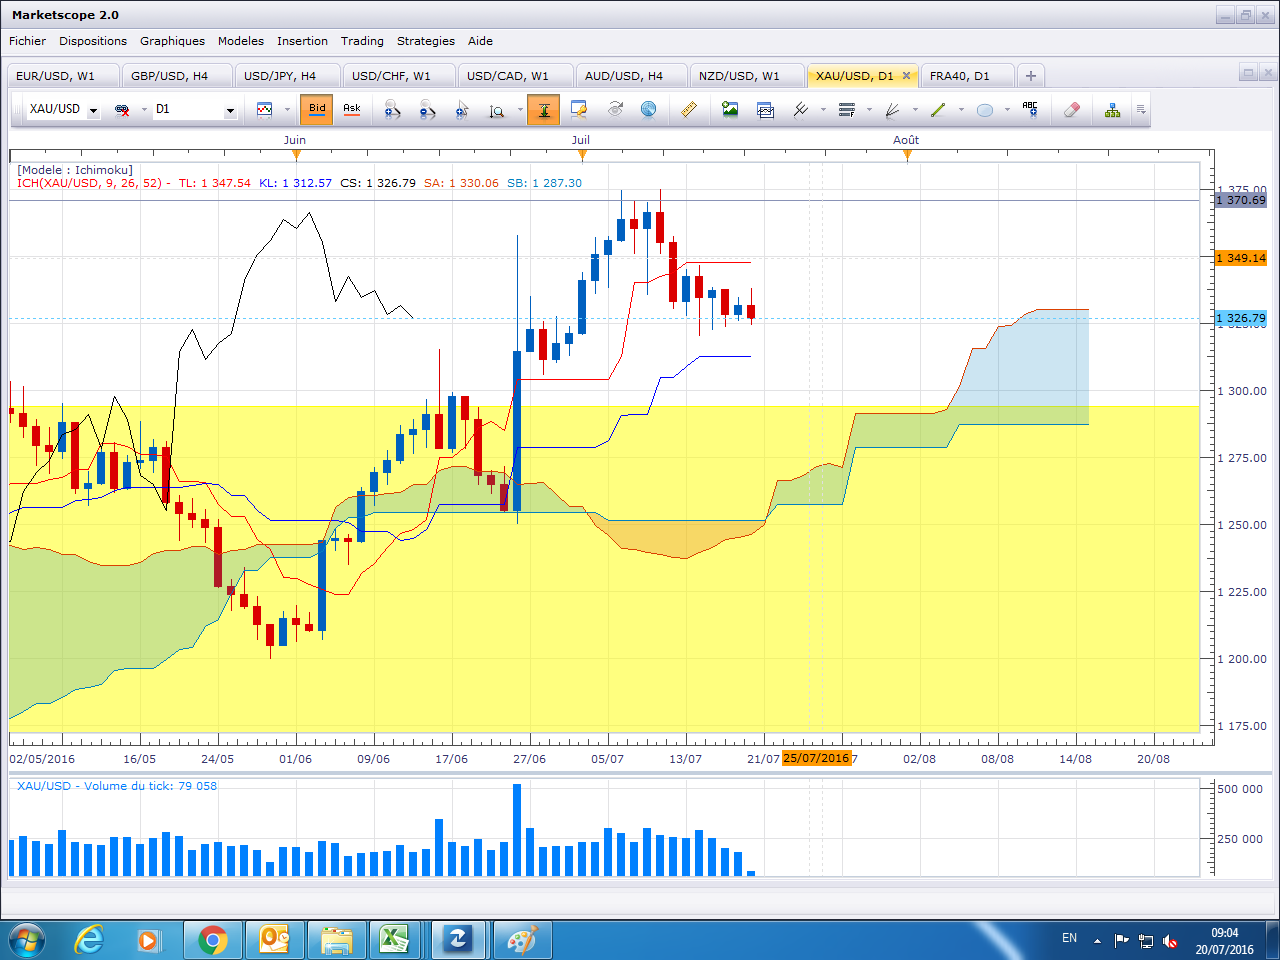
Task: Click the add picture icon
Action: point(730,109)
